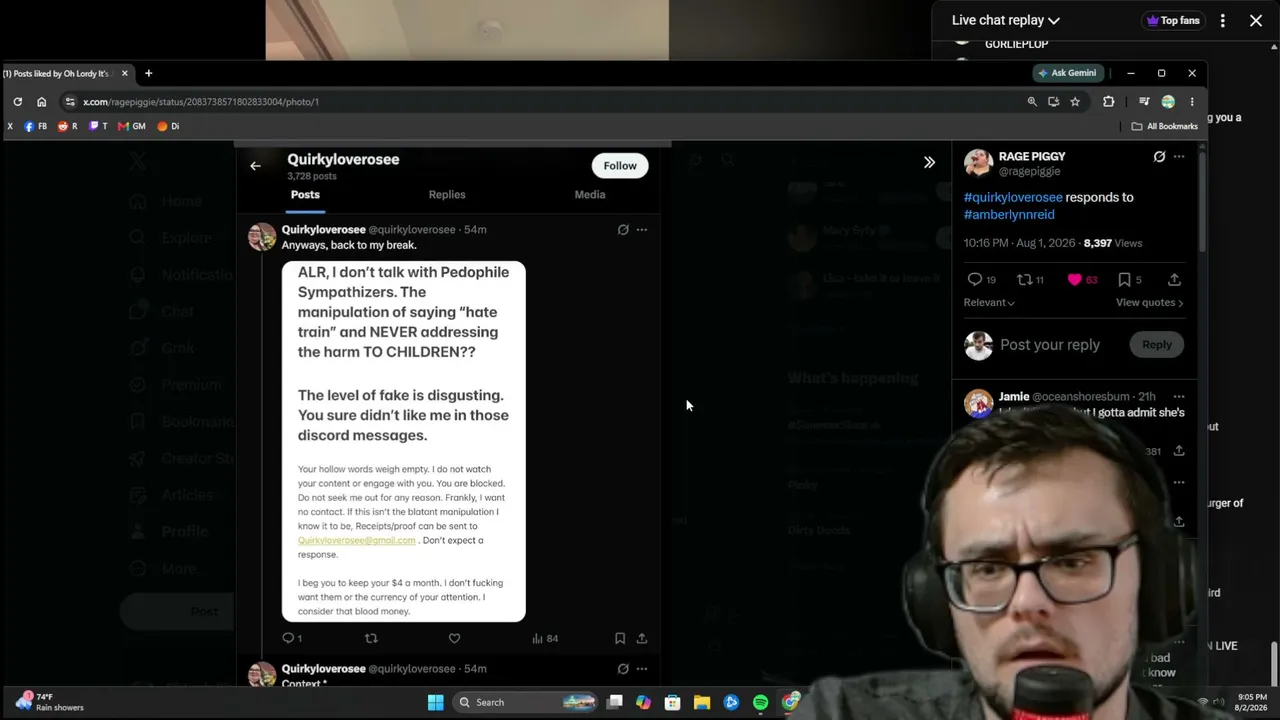
Task: Open Spotify from the taskbar
Action: 761,702
